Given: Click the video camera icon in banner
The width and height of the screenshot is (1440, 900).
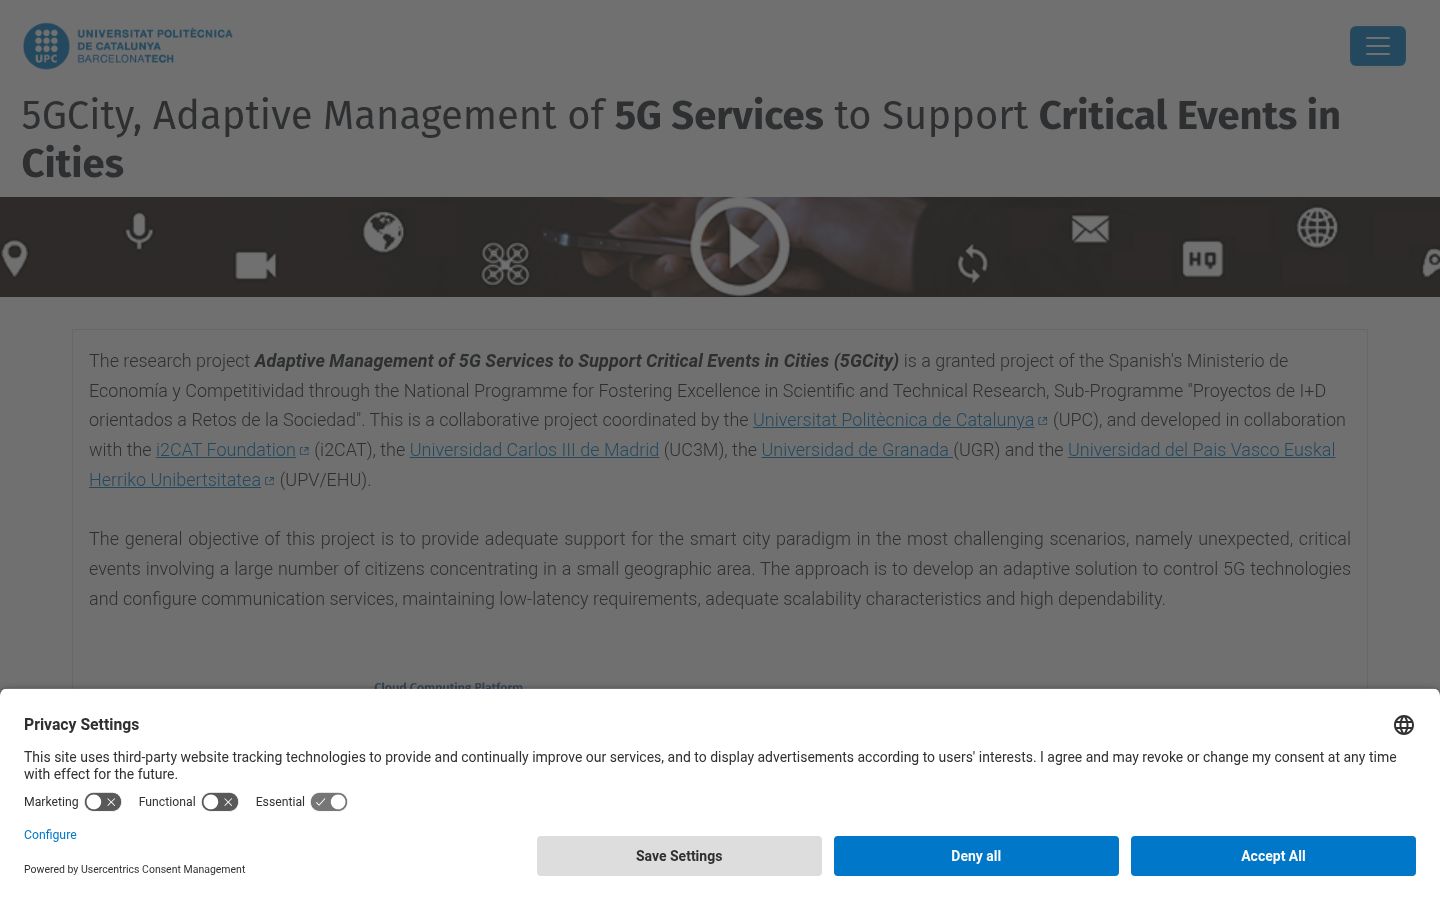Looking at the screenshot, I should tap(256, 265).
